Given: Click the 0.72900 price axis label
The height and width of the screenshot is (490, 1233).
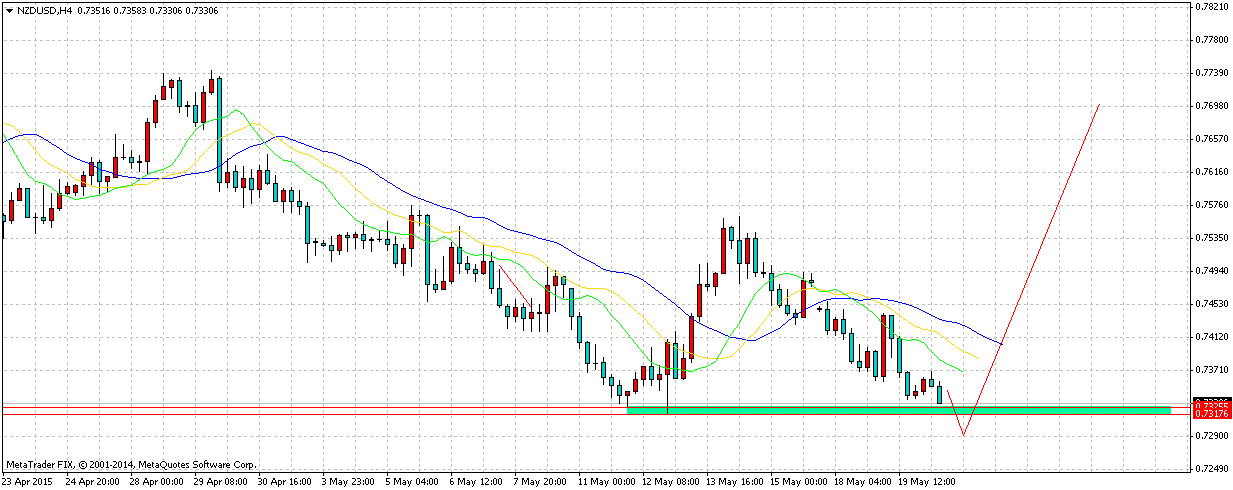Looking at the screenshot, I should pyautogui.click(x=1211, y=435).
